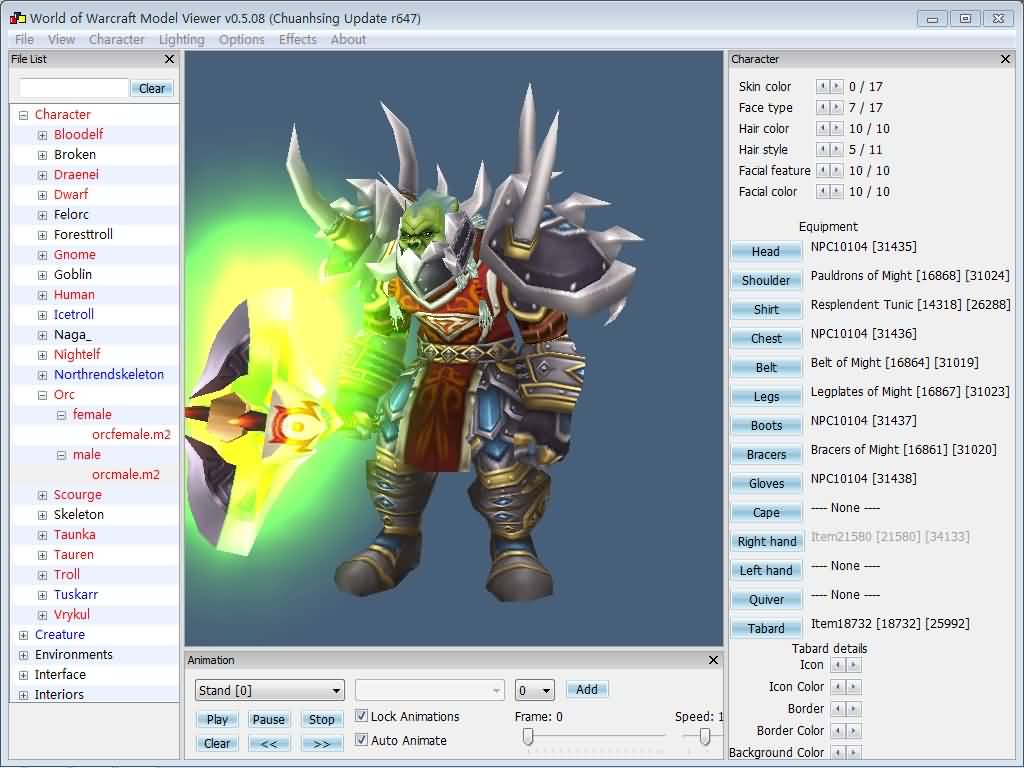Open the Lighting menu
The image size is (1024, 768).
[182, 40]
